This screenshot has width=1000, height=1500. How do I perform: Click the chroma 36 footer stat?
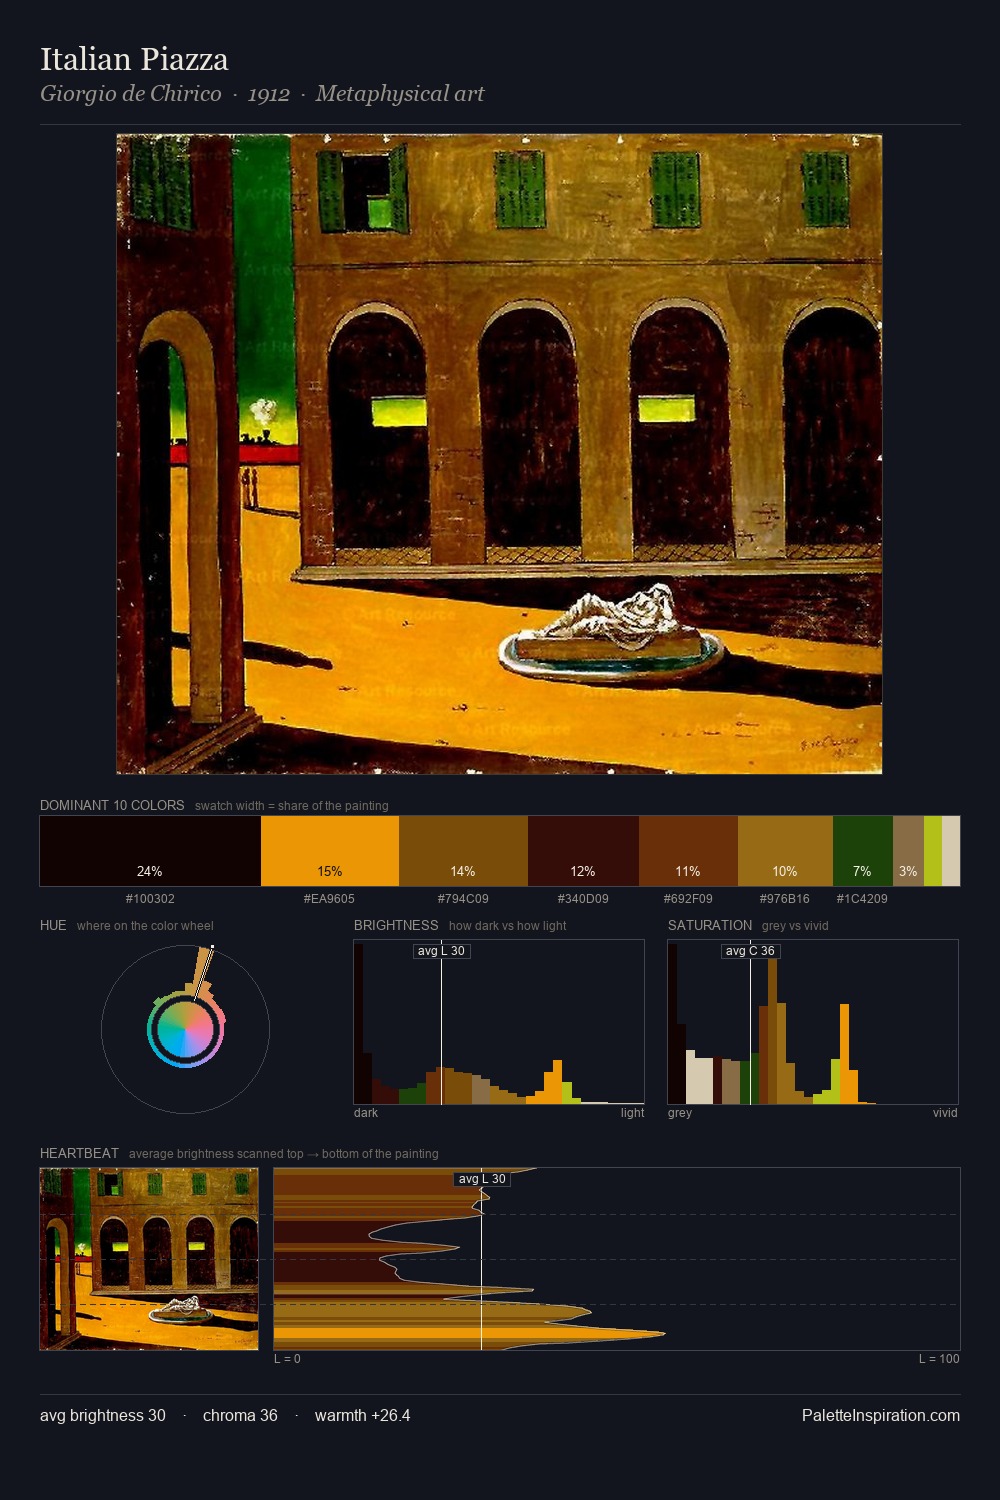tap(240, 1415)
